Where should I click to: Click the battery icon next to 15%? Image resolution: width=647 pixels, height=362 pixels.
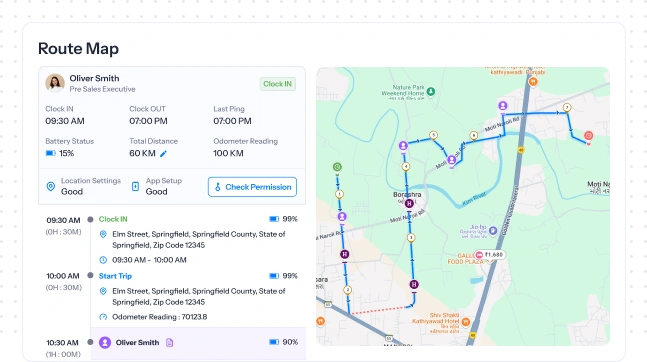(50, 153)
